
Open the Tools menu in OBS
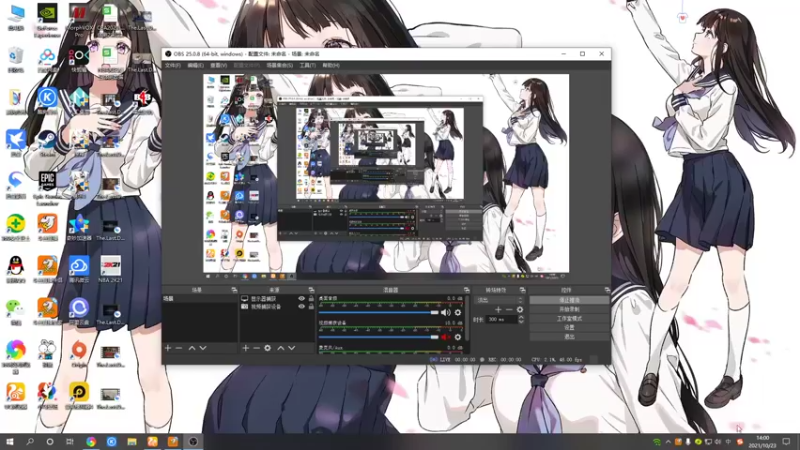click(x=308, y=65)
